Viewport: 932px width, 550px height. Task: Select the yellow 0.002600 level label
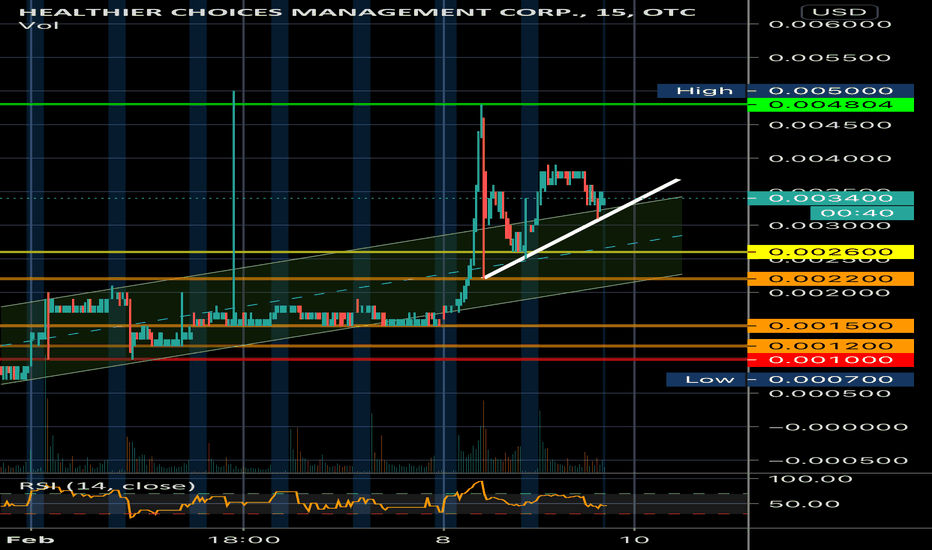[830, 252]
